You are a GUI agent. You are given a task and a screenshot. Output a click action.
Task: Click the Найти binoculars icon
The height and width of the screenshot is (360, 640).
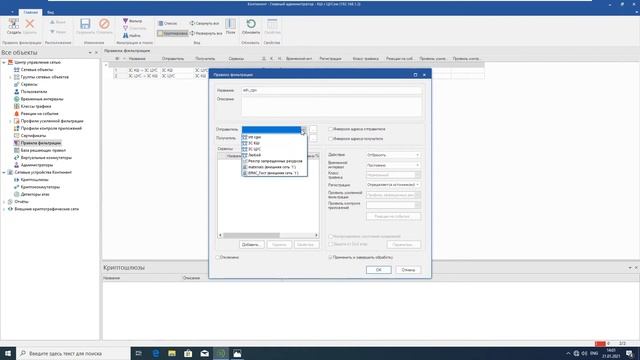click(125, 36)
